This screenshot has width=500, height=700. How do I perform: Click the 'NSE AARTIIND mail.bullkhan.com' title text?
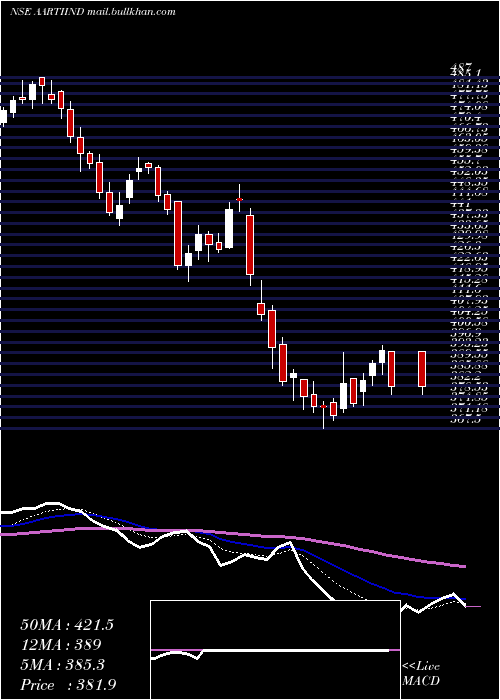(92, 12)
